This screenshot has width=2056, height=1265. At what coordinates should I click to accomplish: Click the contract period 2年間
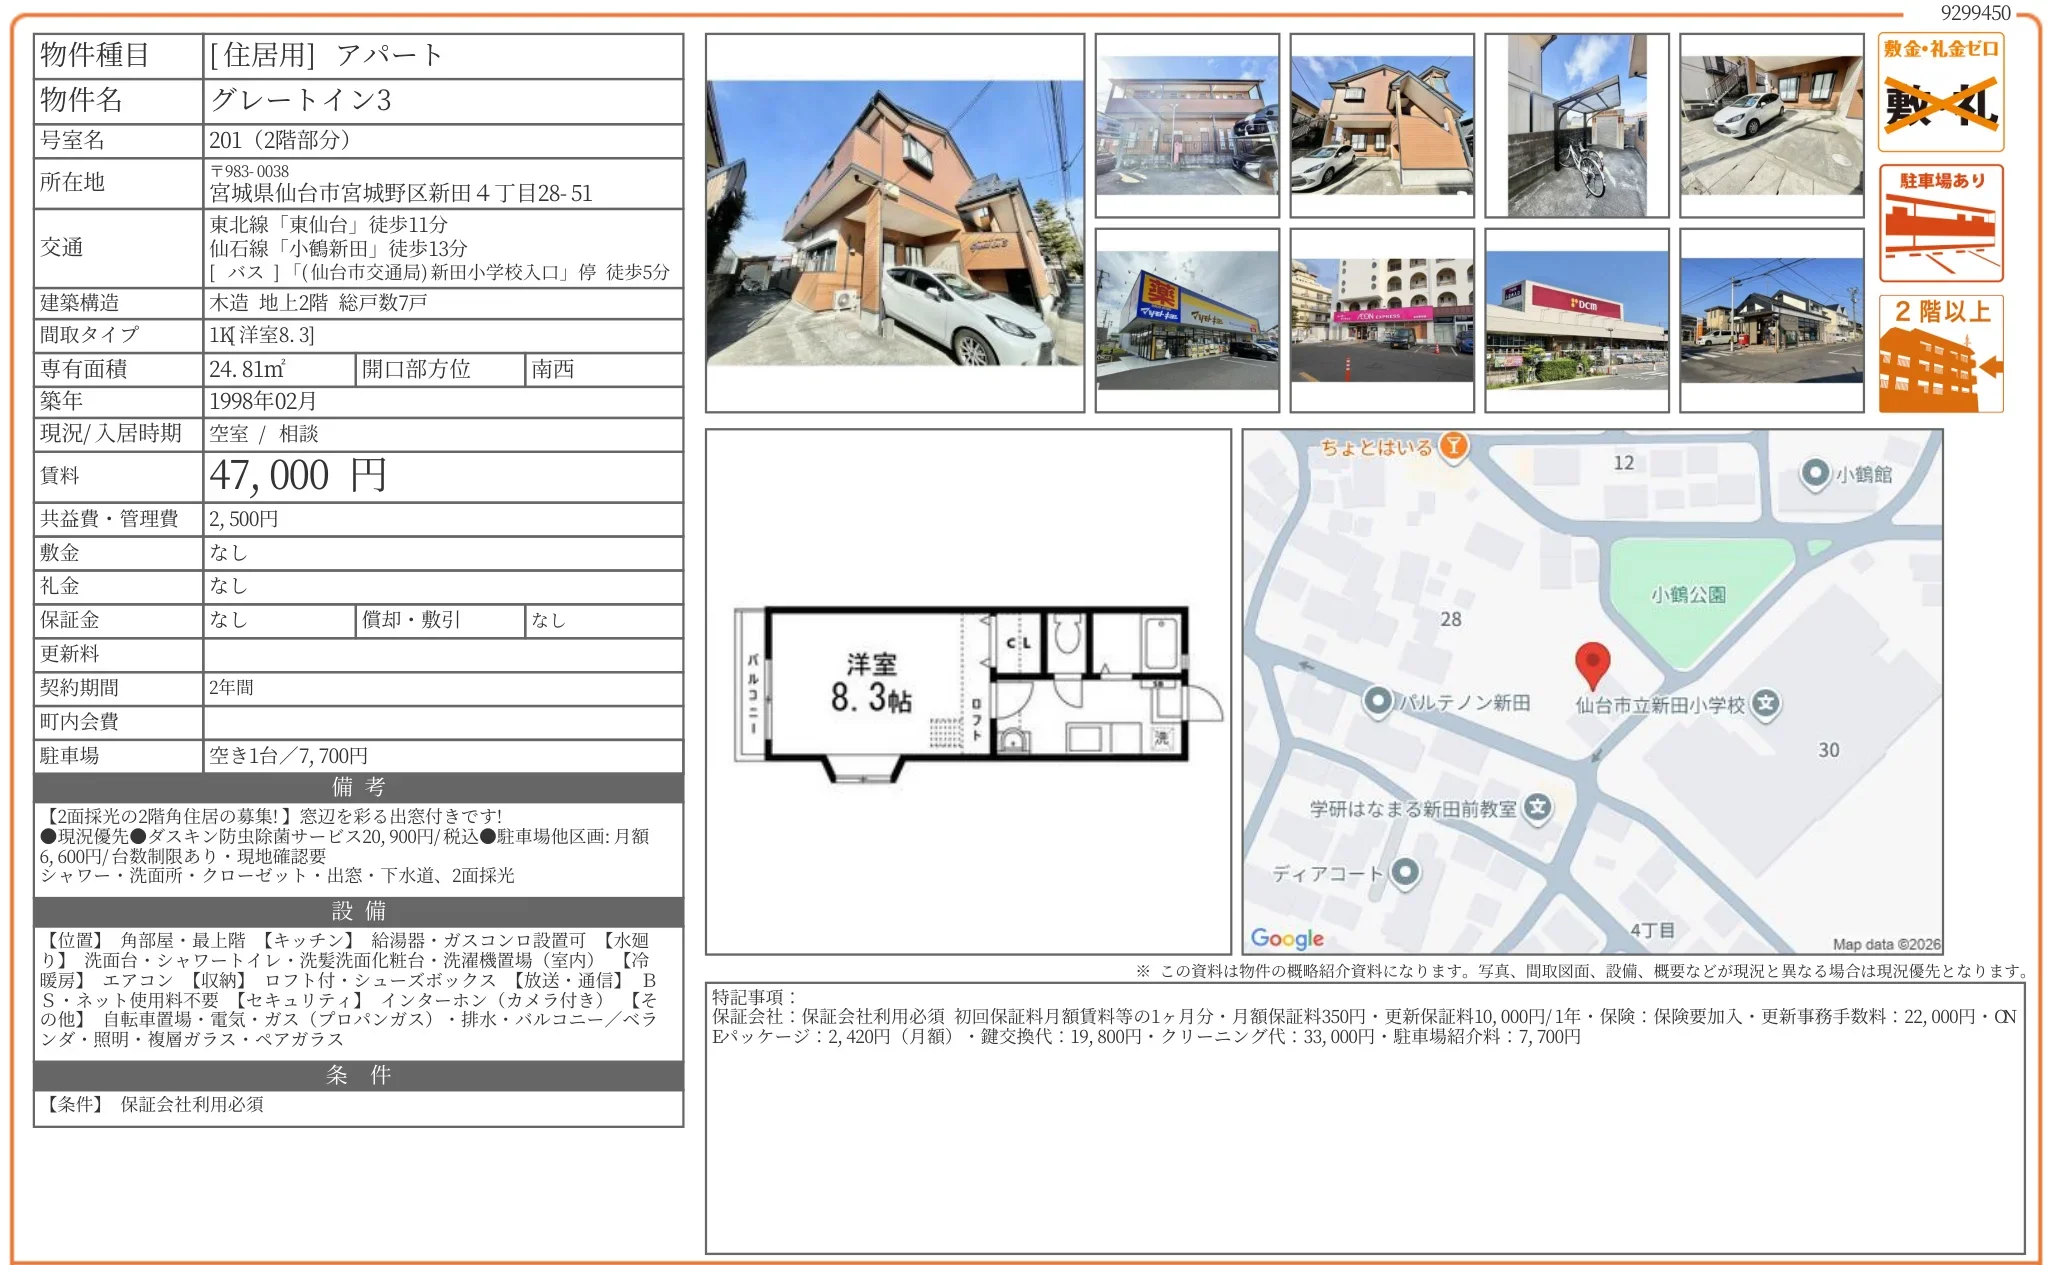click(231, 688)
